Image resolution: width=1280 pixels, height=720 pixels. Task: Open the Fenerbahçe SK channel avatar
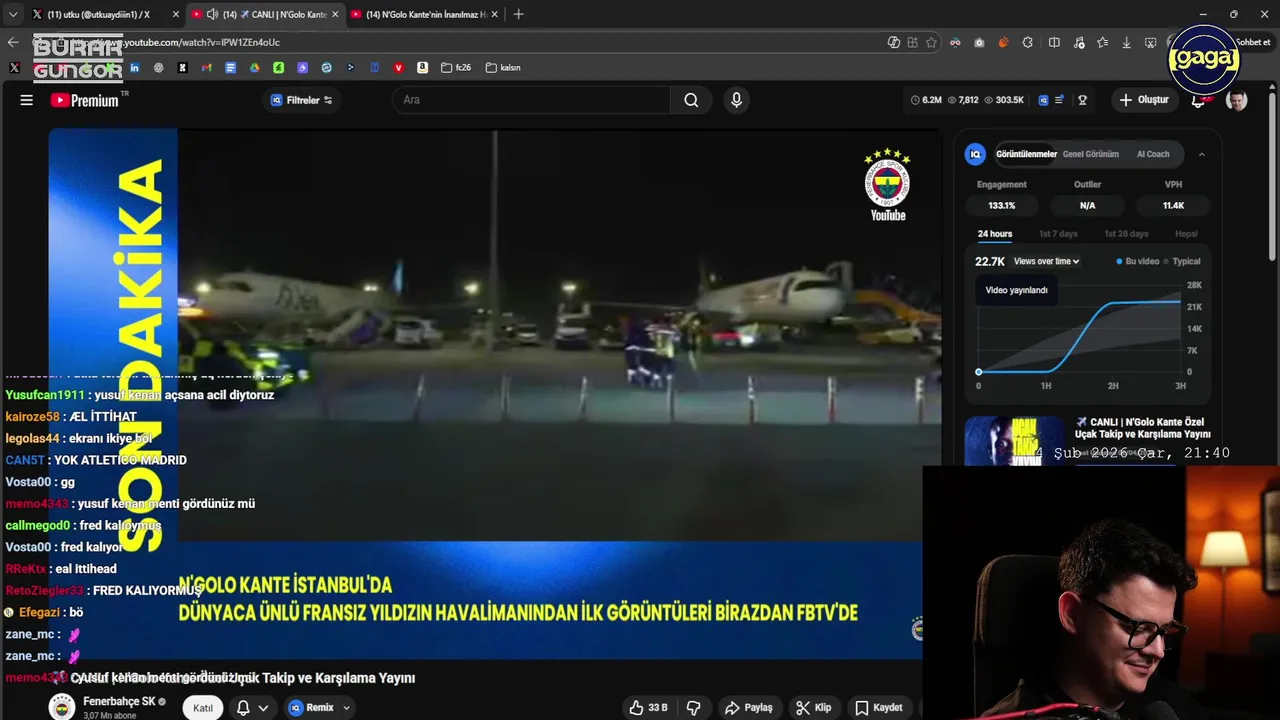62,707
